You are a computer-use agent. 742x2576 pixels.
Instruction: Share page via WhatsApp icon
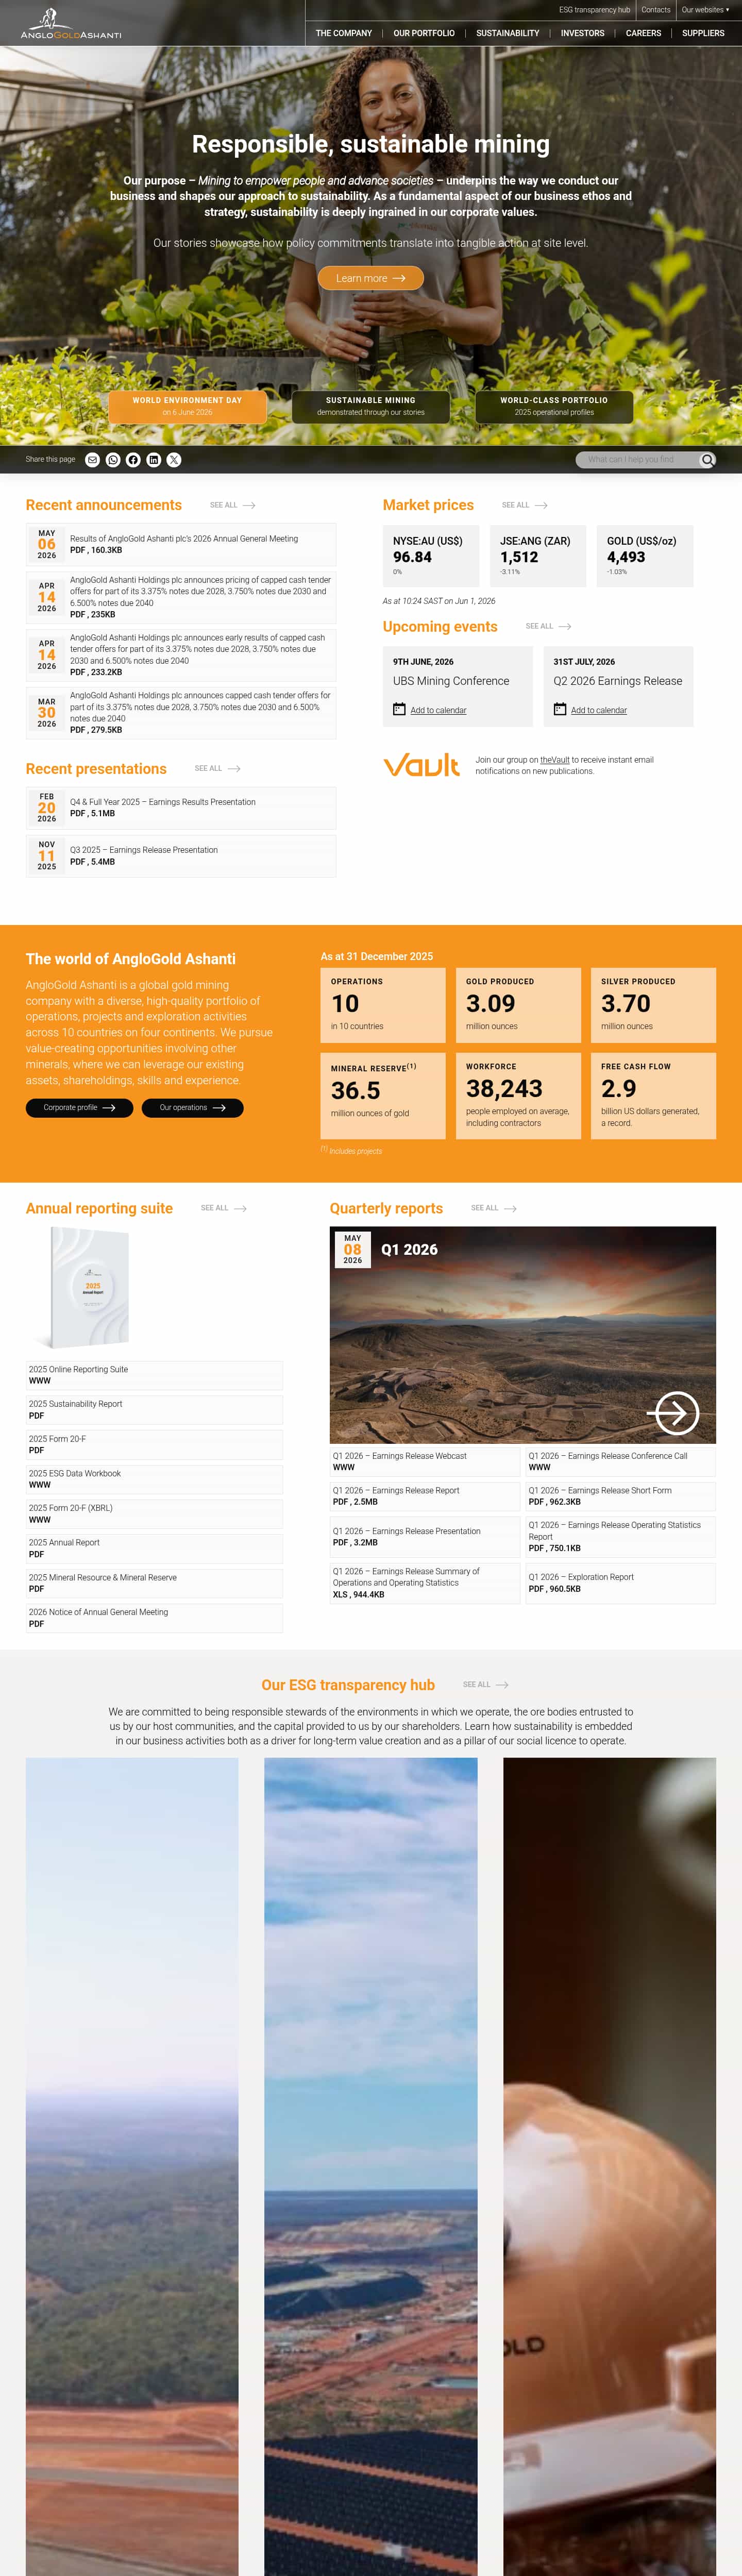[x=113, y=460]
